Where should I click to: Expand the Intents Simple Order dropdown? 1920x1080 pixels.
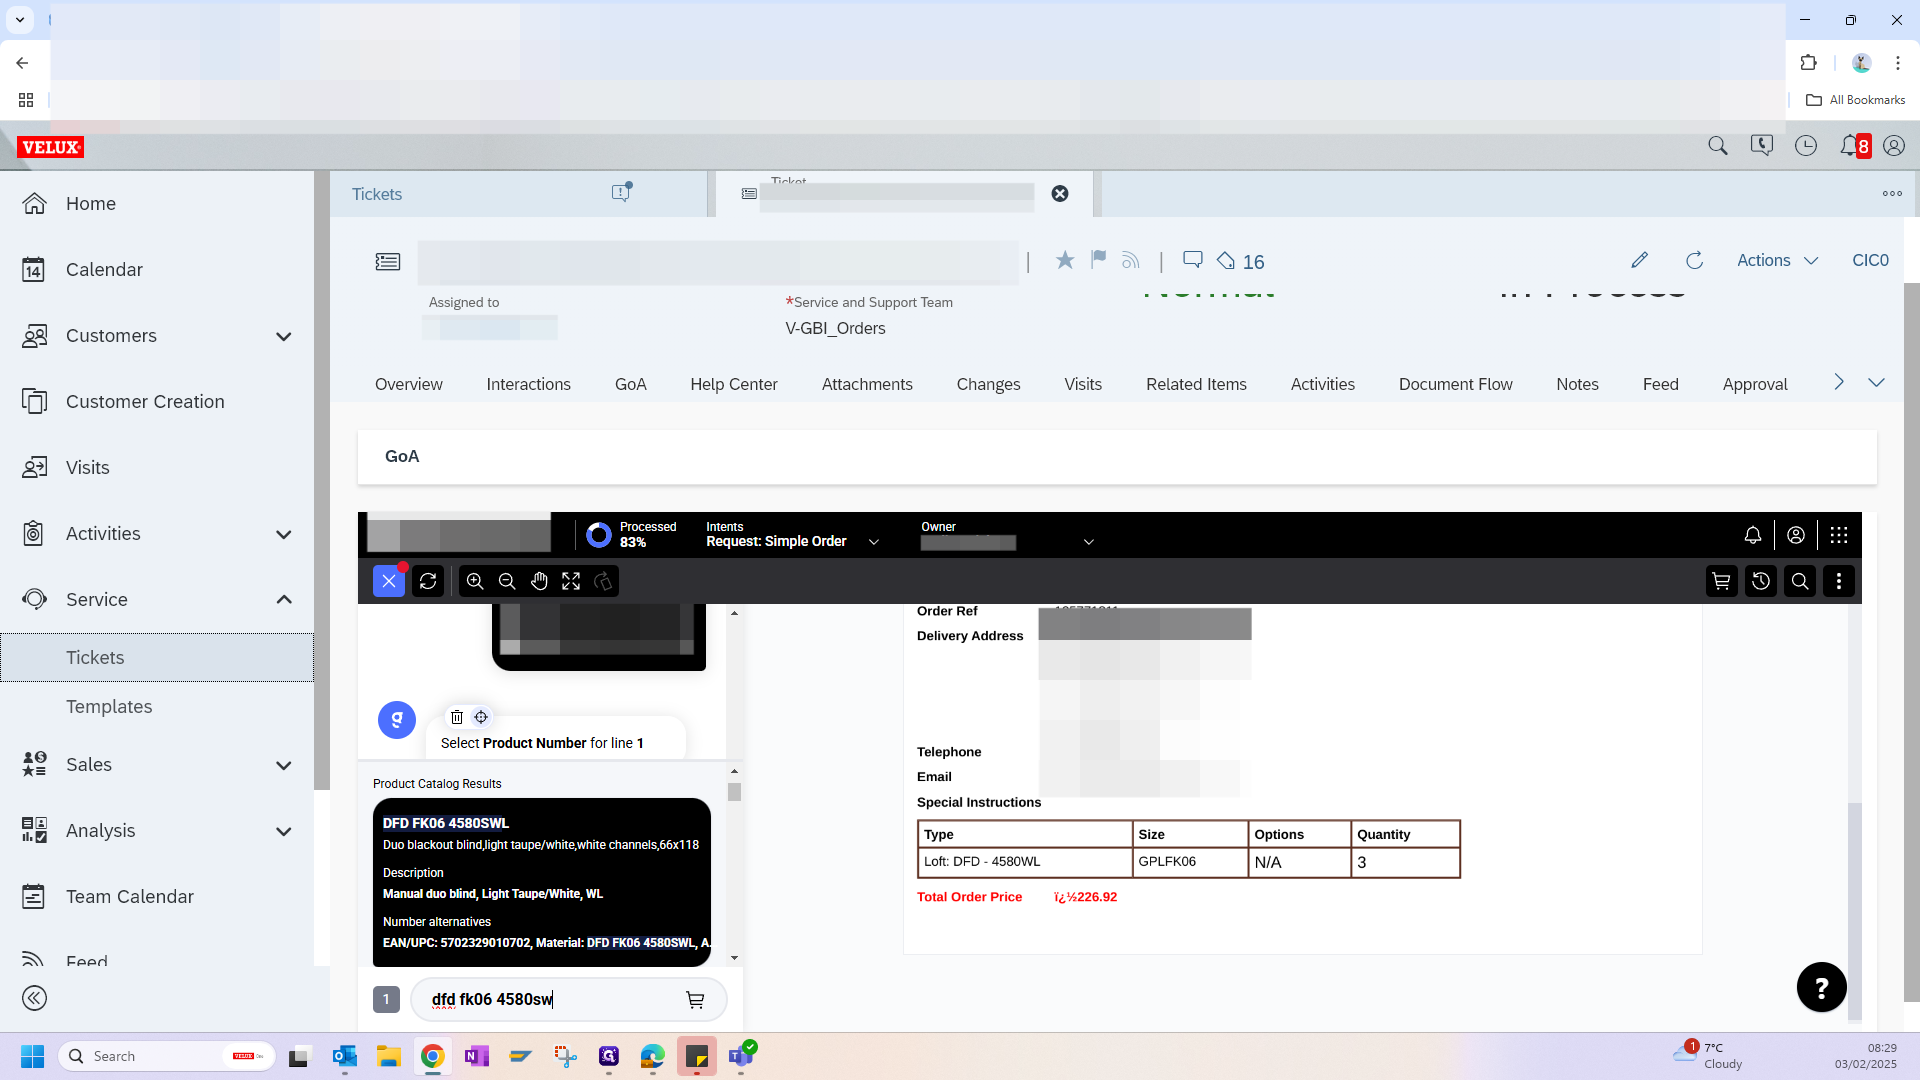(x=874, y=542)
